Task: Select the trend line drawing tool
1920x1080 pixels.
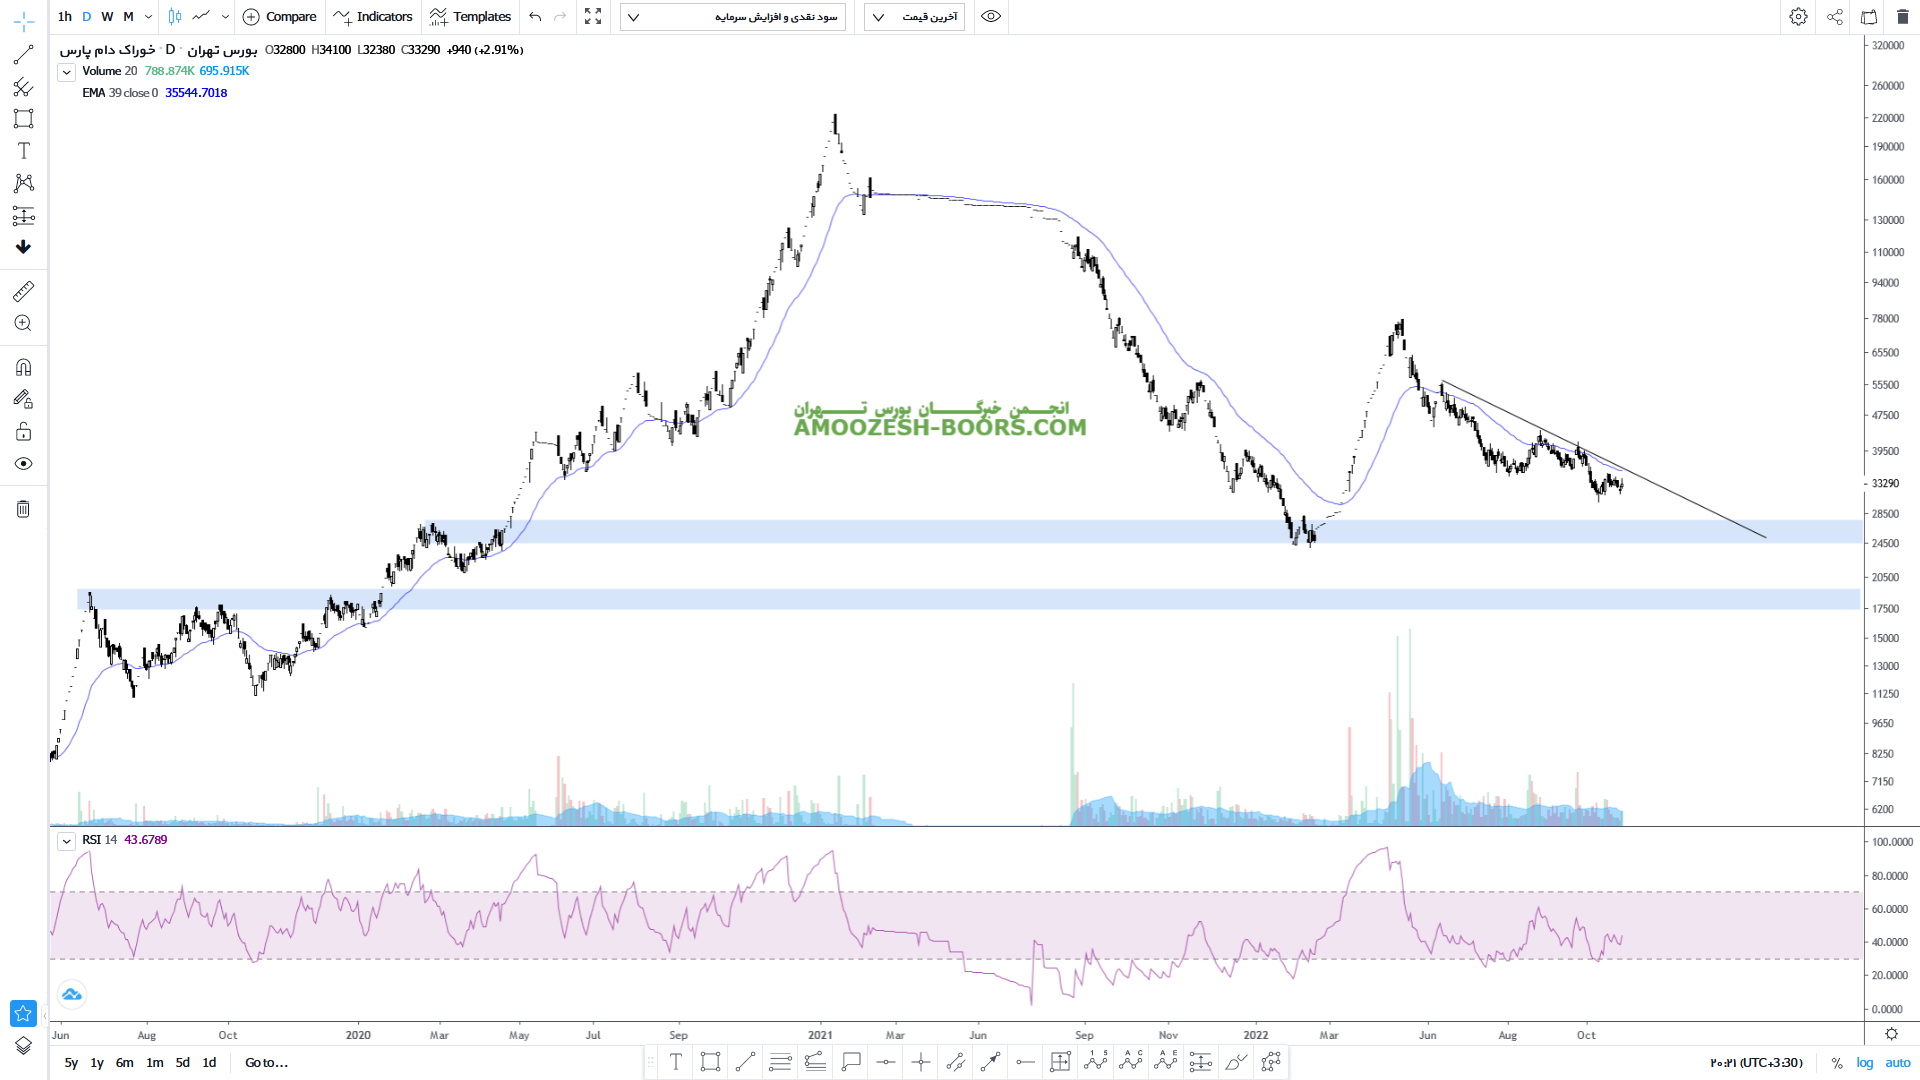Action: [23, 55]
